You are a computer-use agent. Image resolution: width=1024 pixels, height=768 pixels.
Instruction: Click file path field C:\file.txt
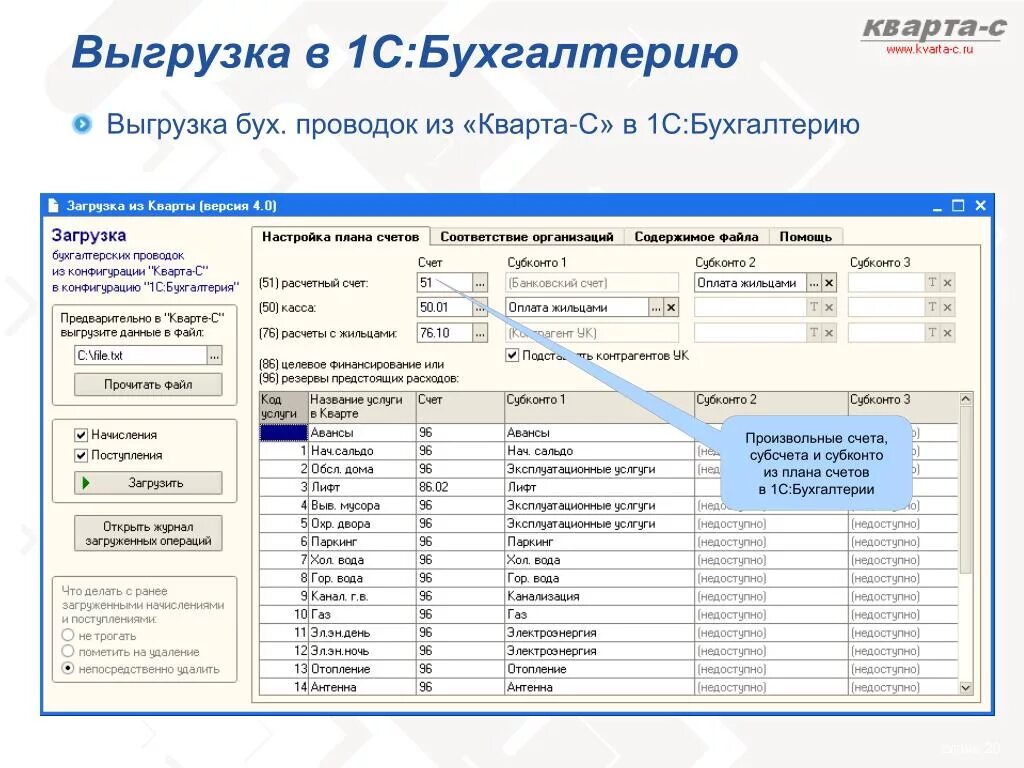[x=141, y=356]
